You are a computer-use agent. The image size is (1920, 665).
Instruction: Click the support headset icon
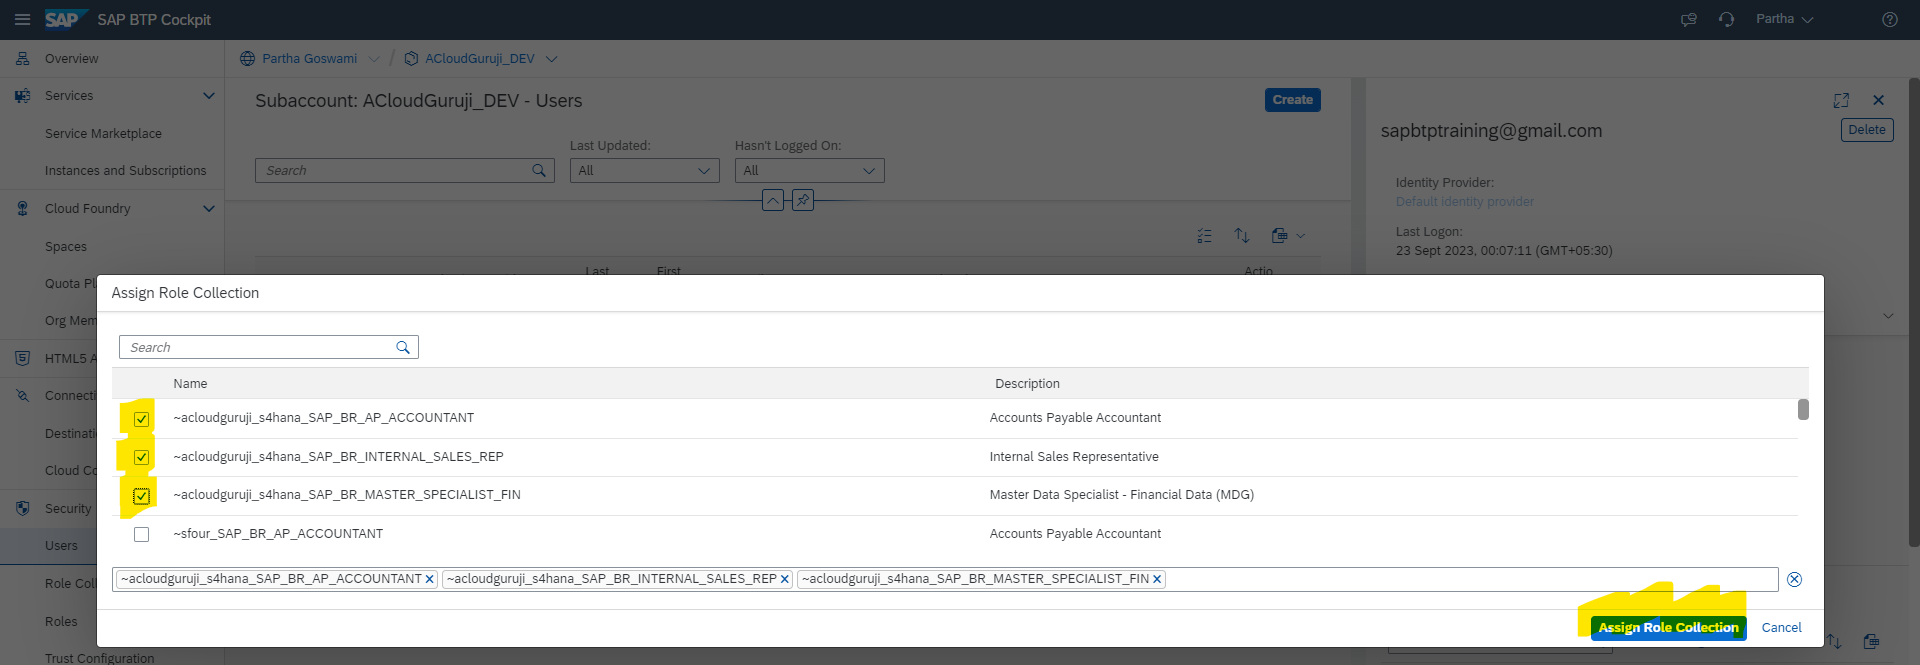(x=1726, y=19)
